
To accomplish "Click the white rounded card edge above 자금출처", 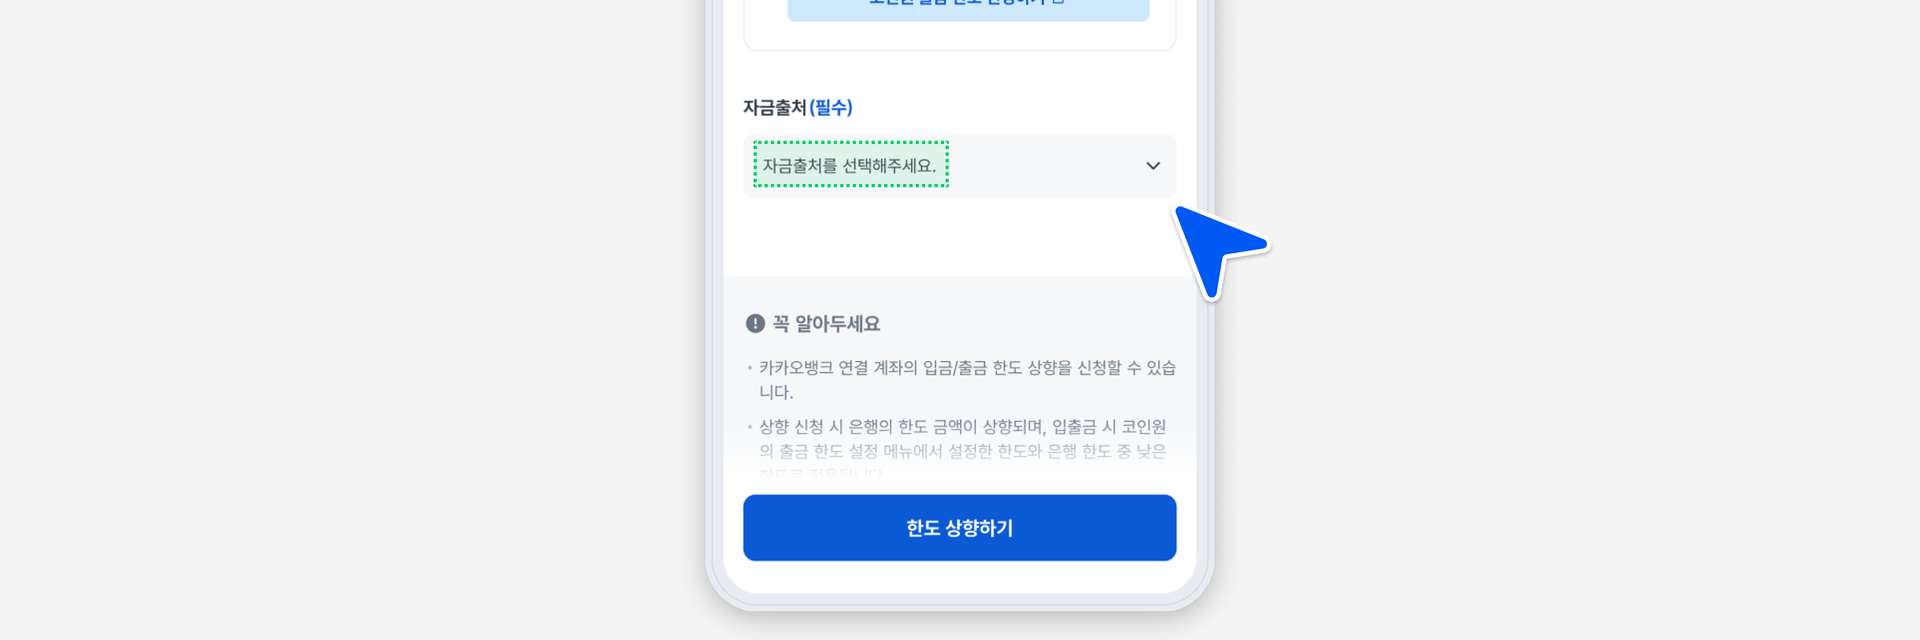I will (960, 49).
